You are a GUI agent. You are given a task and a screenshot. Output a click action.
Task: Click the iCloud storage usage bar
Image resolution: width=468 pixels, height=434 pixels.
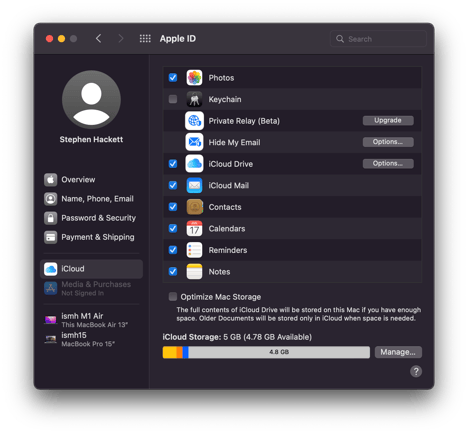(266, 352)
